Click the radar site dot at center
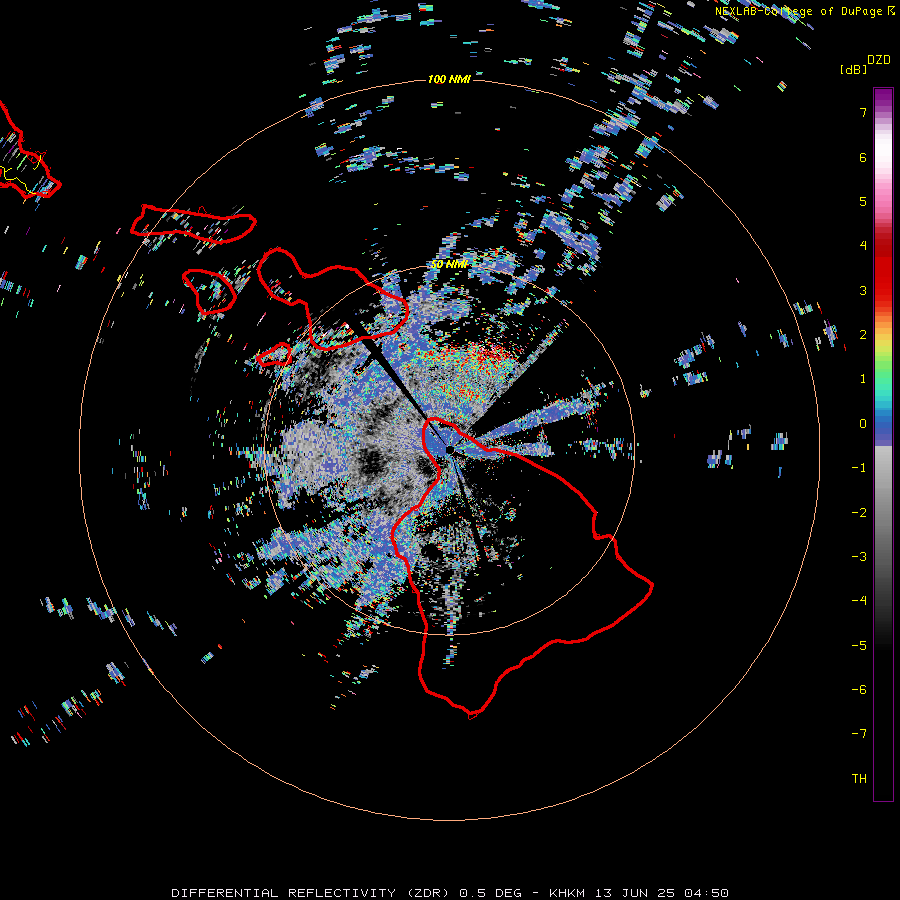The height and width of the screenshot is (900, 900). [450, 450]
